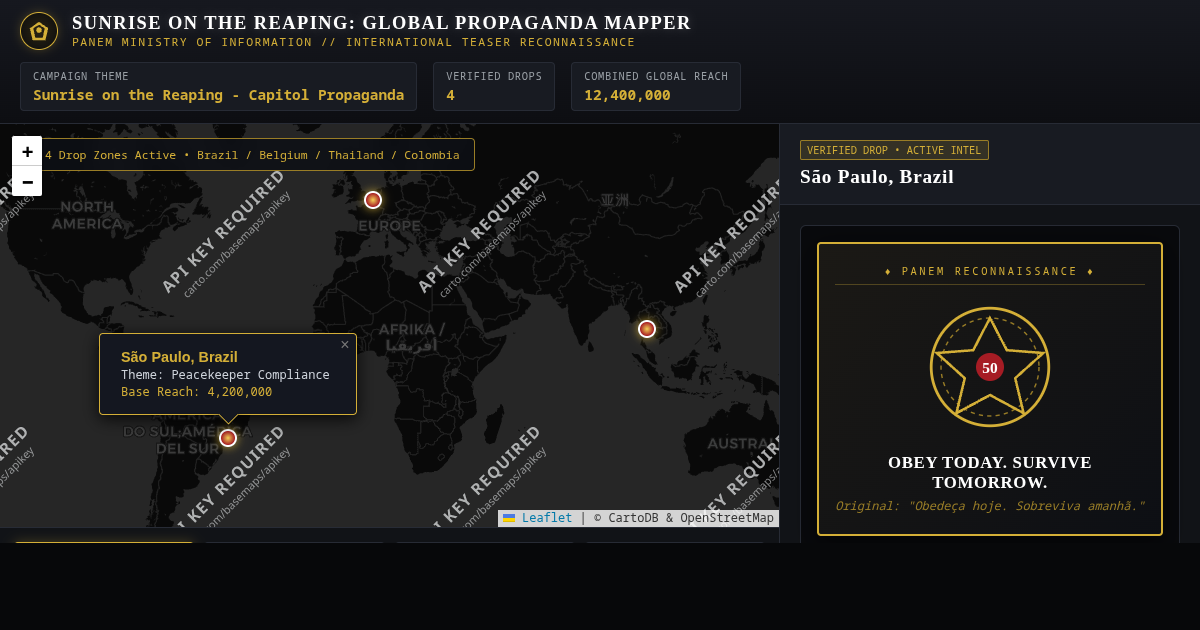Click the Original Portuguese quote text
Viewport: 1200px width, 630px height.
(x=990, y=506)
